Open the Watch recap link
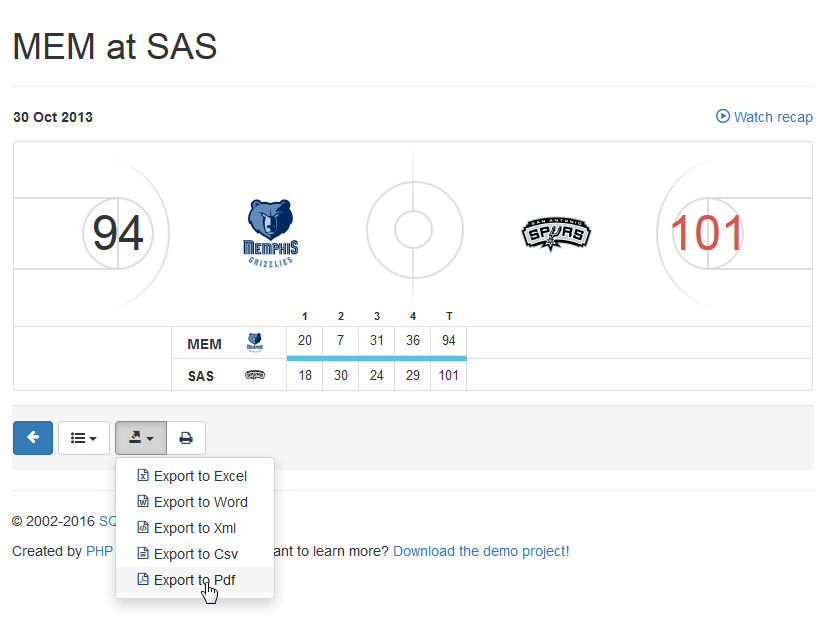Screen dimensions: 824x627 tap(773, 117)
